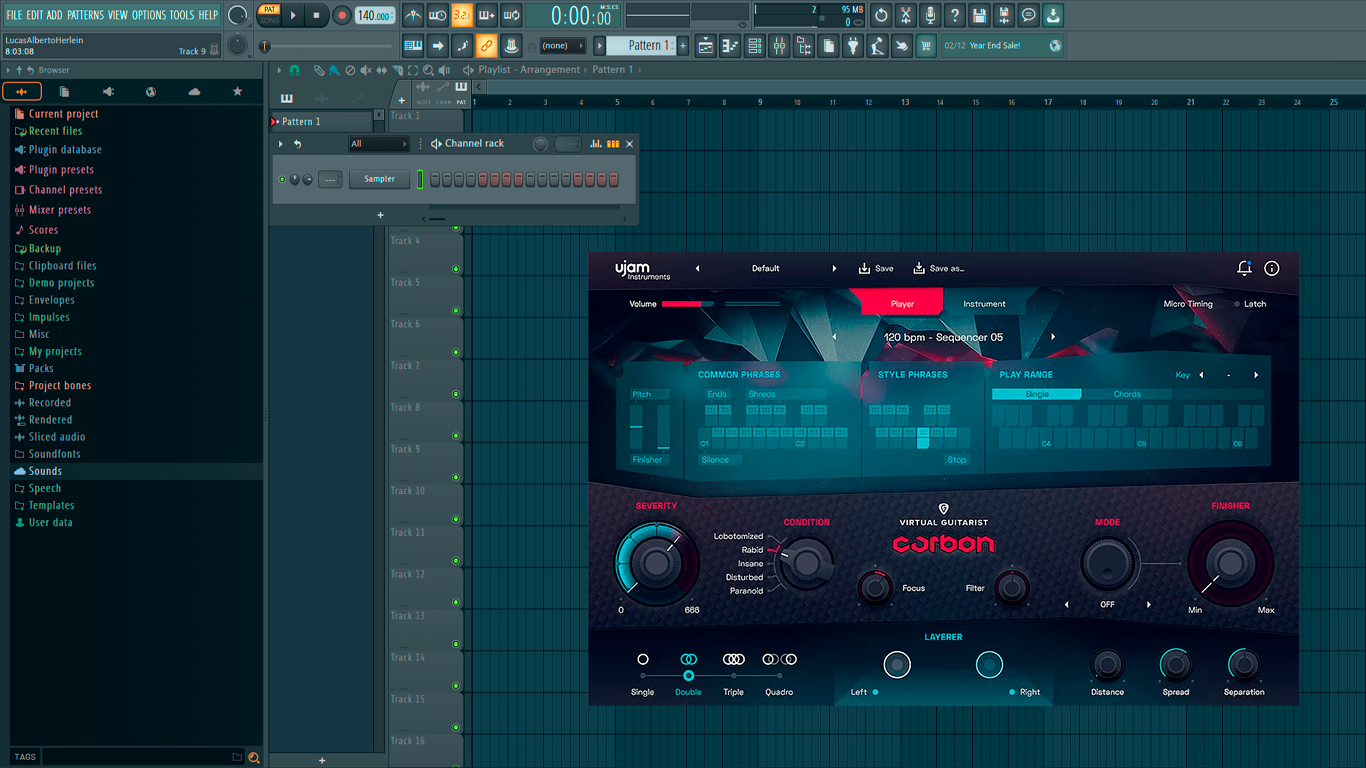Open channel rack toolbar icon
Screen dimensions: 1366x768
click(x=755, y=45)
